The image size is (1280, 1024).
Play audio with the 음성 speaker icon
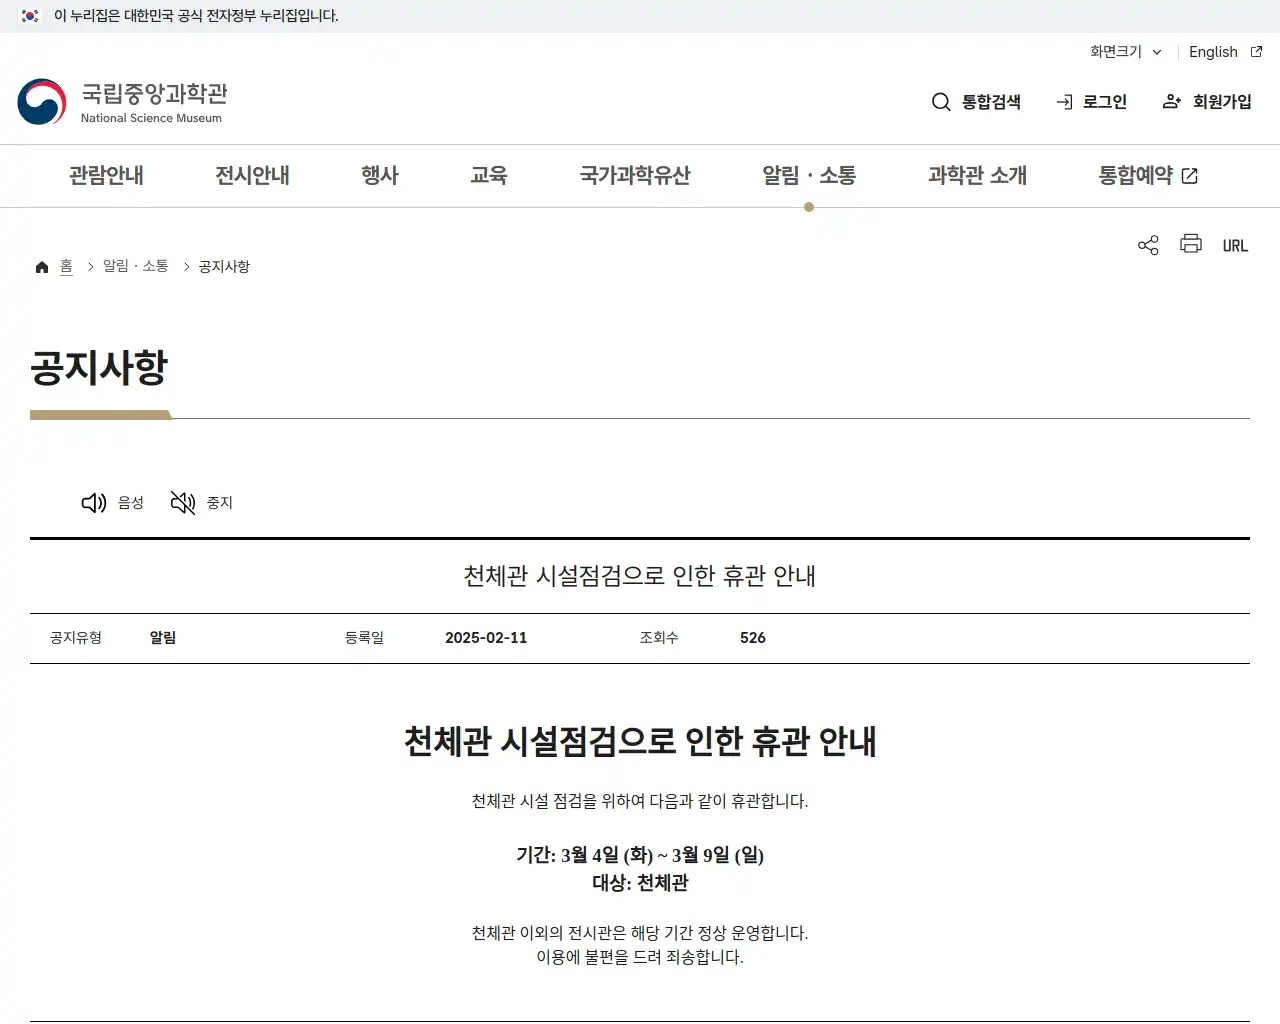(93, 503)
